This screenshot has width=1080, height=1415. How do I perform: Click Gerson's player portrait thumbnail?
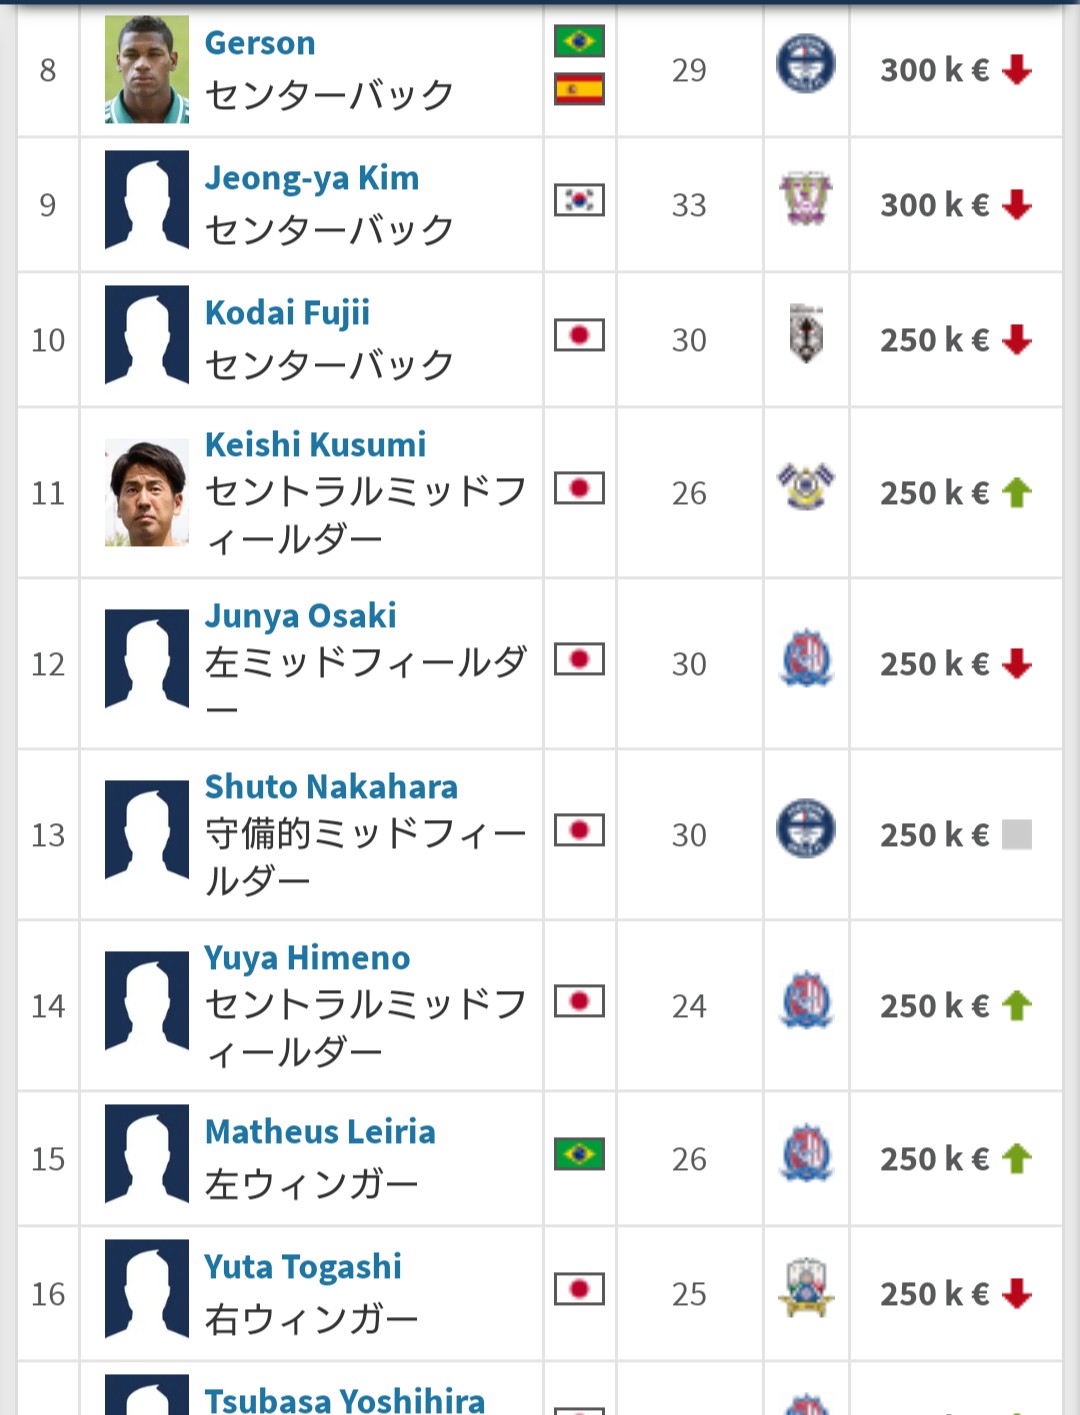tap(147, 69)
